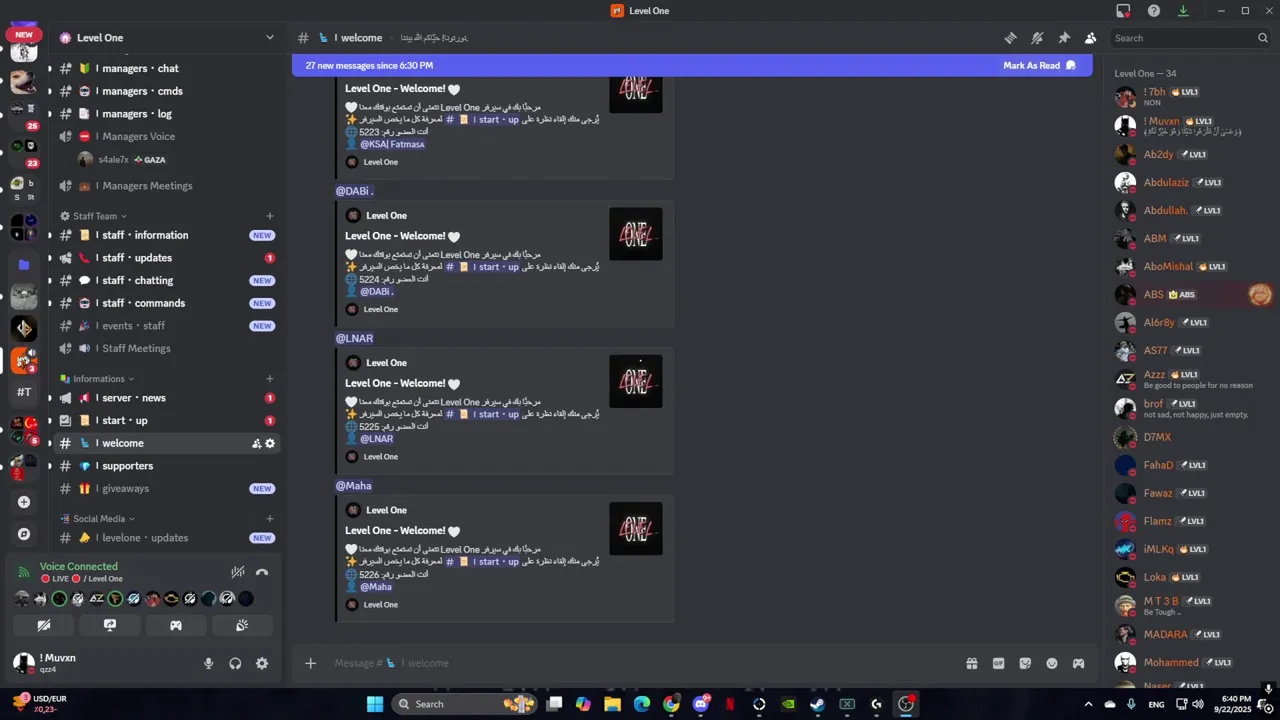Collapse the Social Media category
This screenshot has width=1280, height=720.
click(x=98, y=519)
